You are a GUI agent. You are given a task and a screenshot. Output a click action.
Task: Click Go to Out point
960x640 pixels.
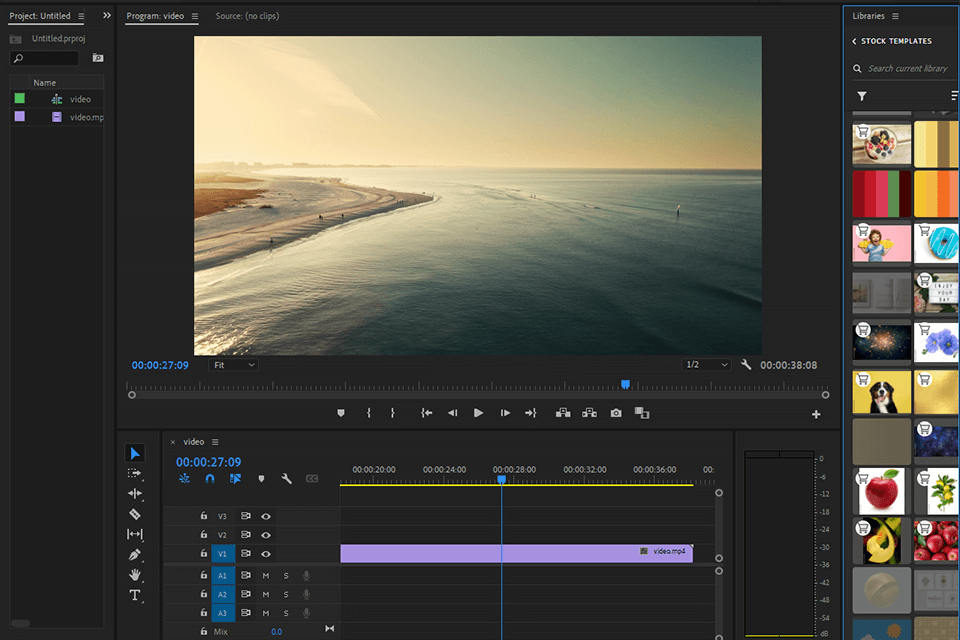point(531,413)
